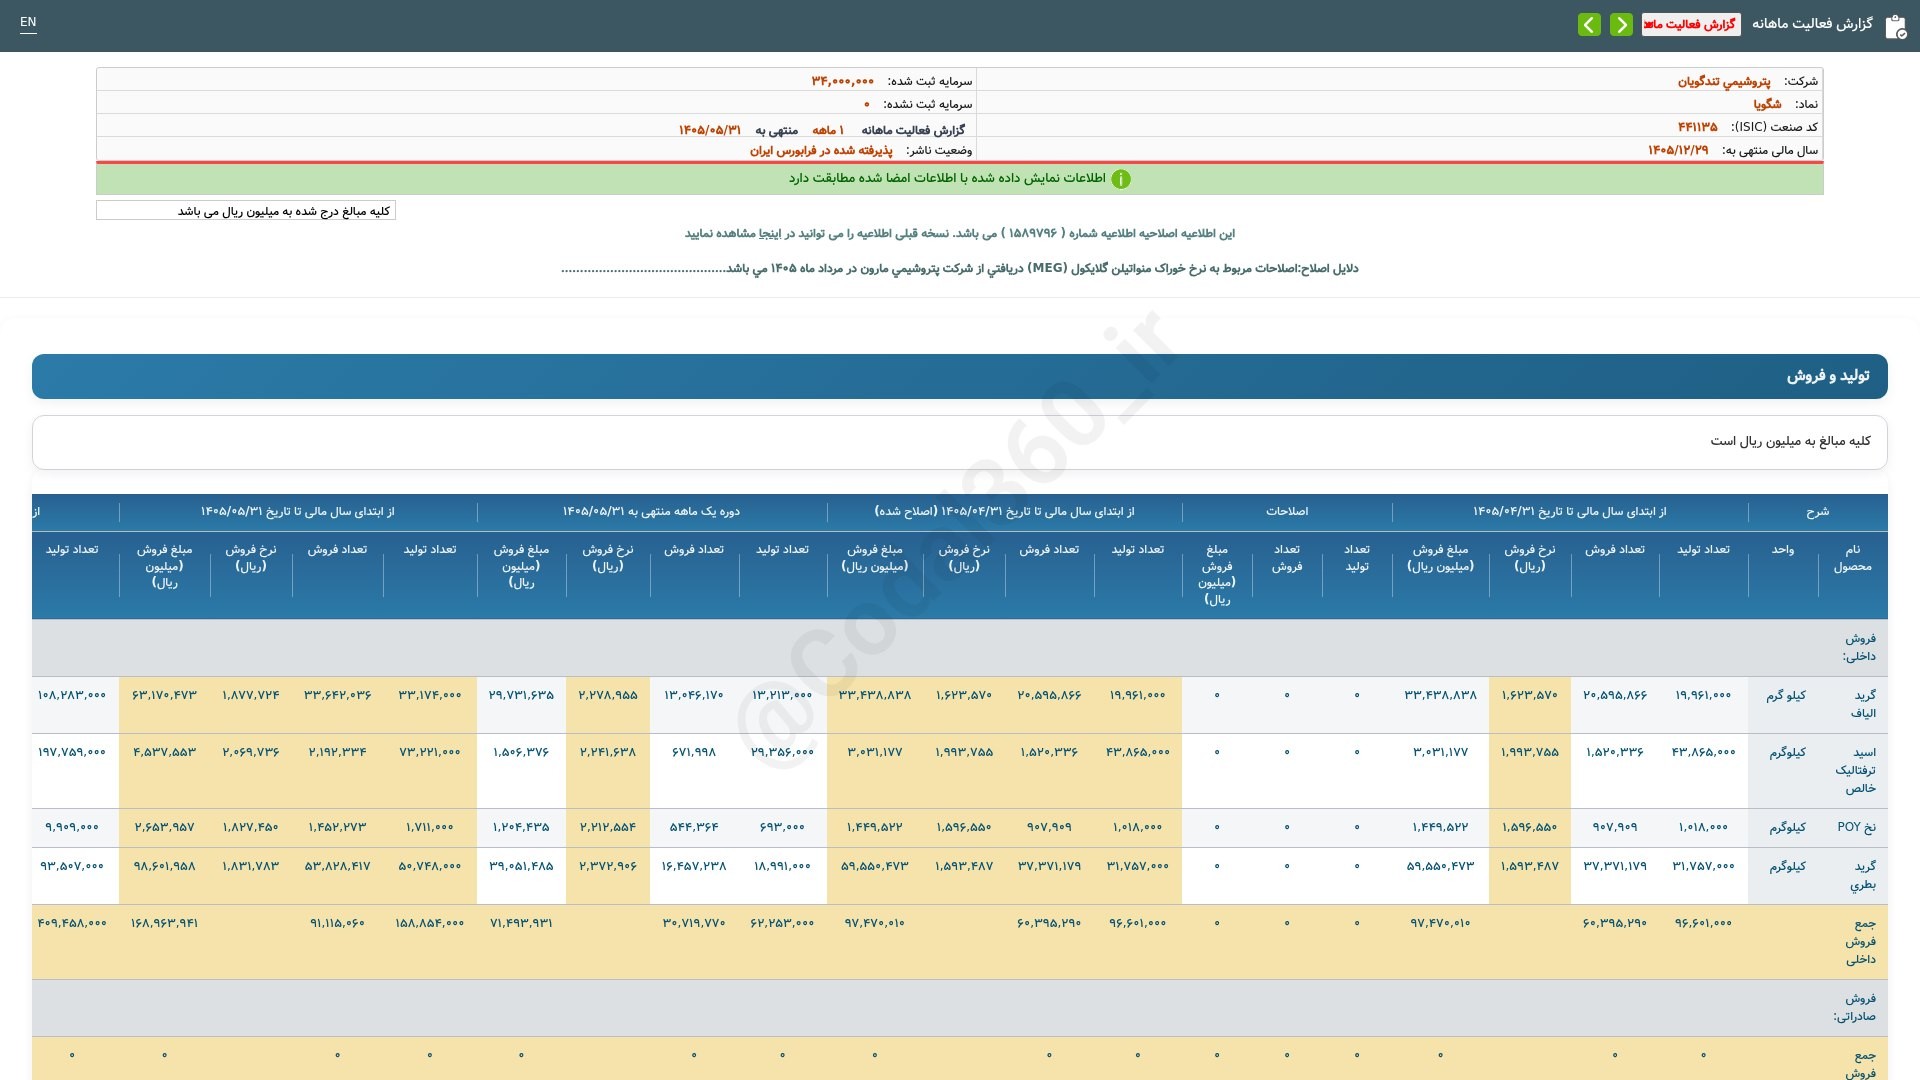Select the total cell '۱۶۸,۹۶۳,۹۴۱'
The width and height of the screenshot is (1920, 1080).
[x=164, y=923]
